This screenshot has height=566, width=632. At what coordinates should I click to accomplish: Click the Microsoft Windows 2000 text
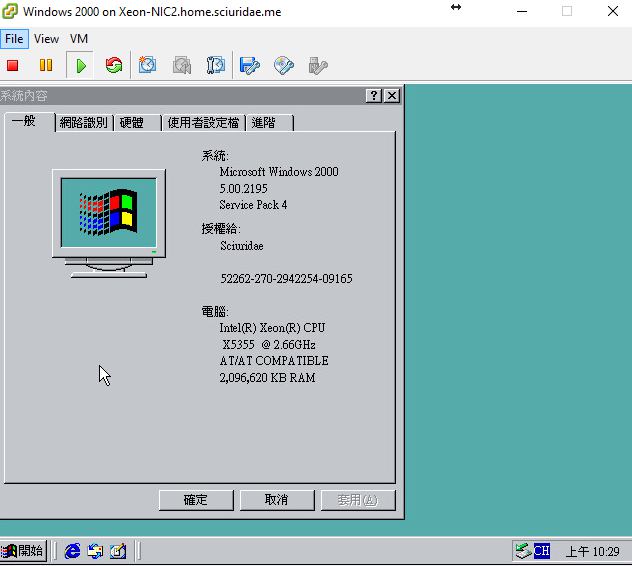click(x=279, y=172)
